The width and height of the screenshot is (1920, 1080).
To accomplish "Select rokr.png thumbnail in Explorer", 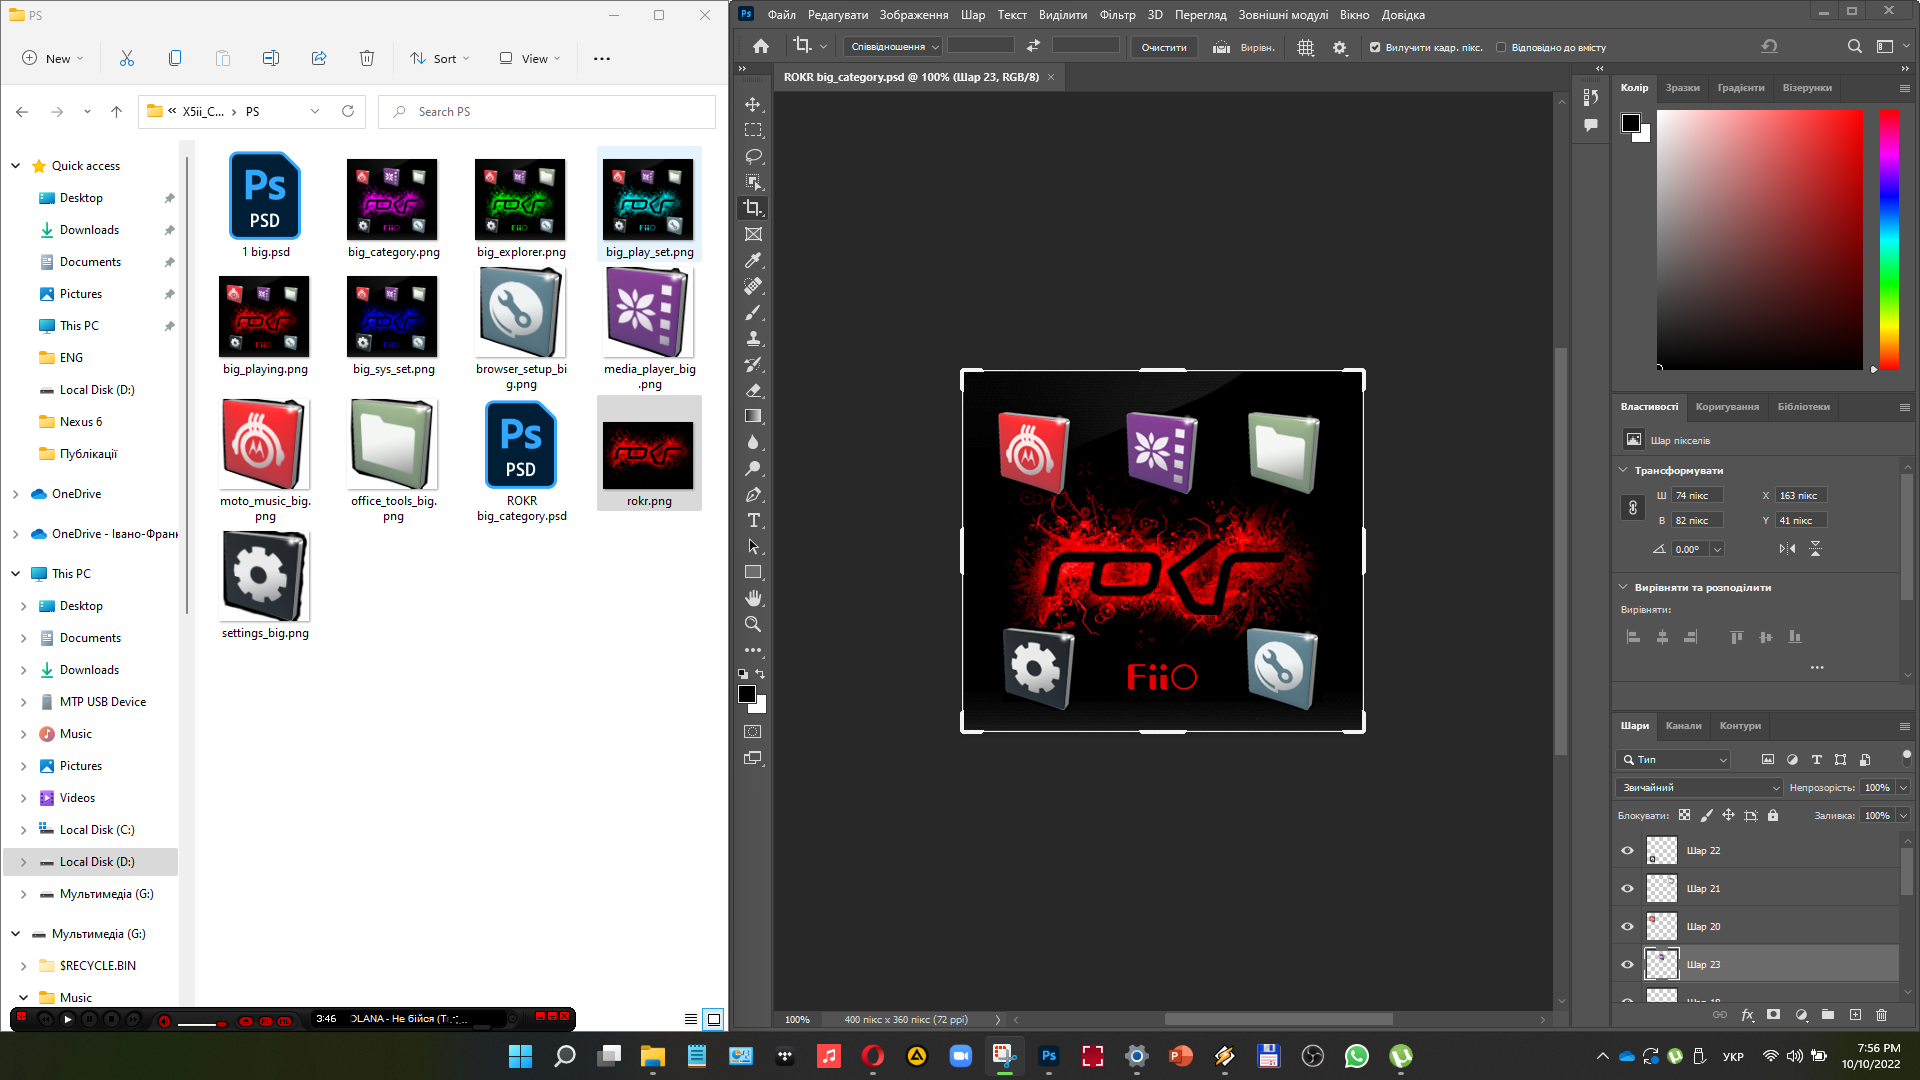I will pyautogui.click(x=649, y=453).
